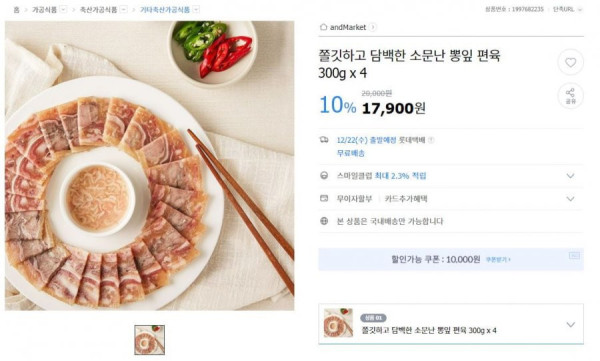Click the info icon beside 롯데택배
This screenshot has width=600, height=361.
click(431, 140)
